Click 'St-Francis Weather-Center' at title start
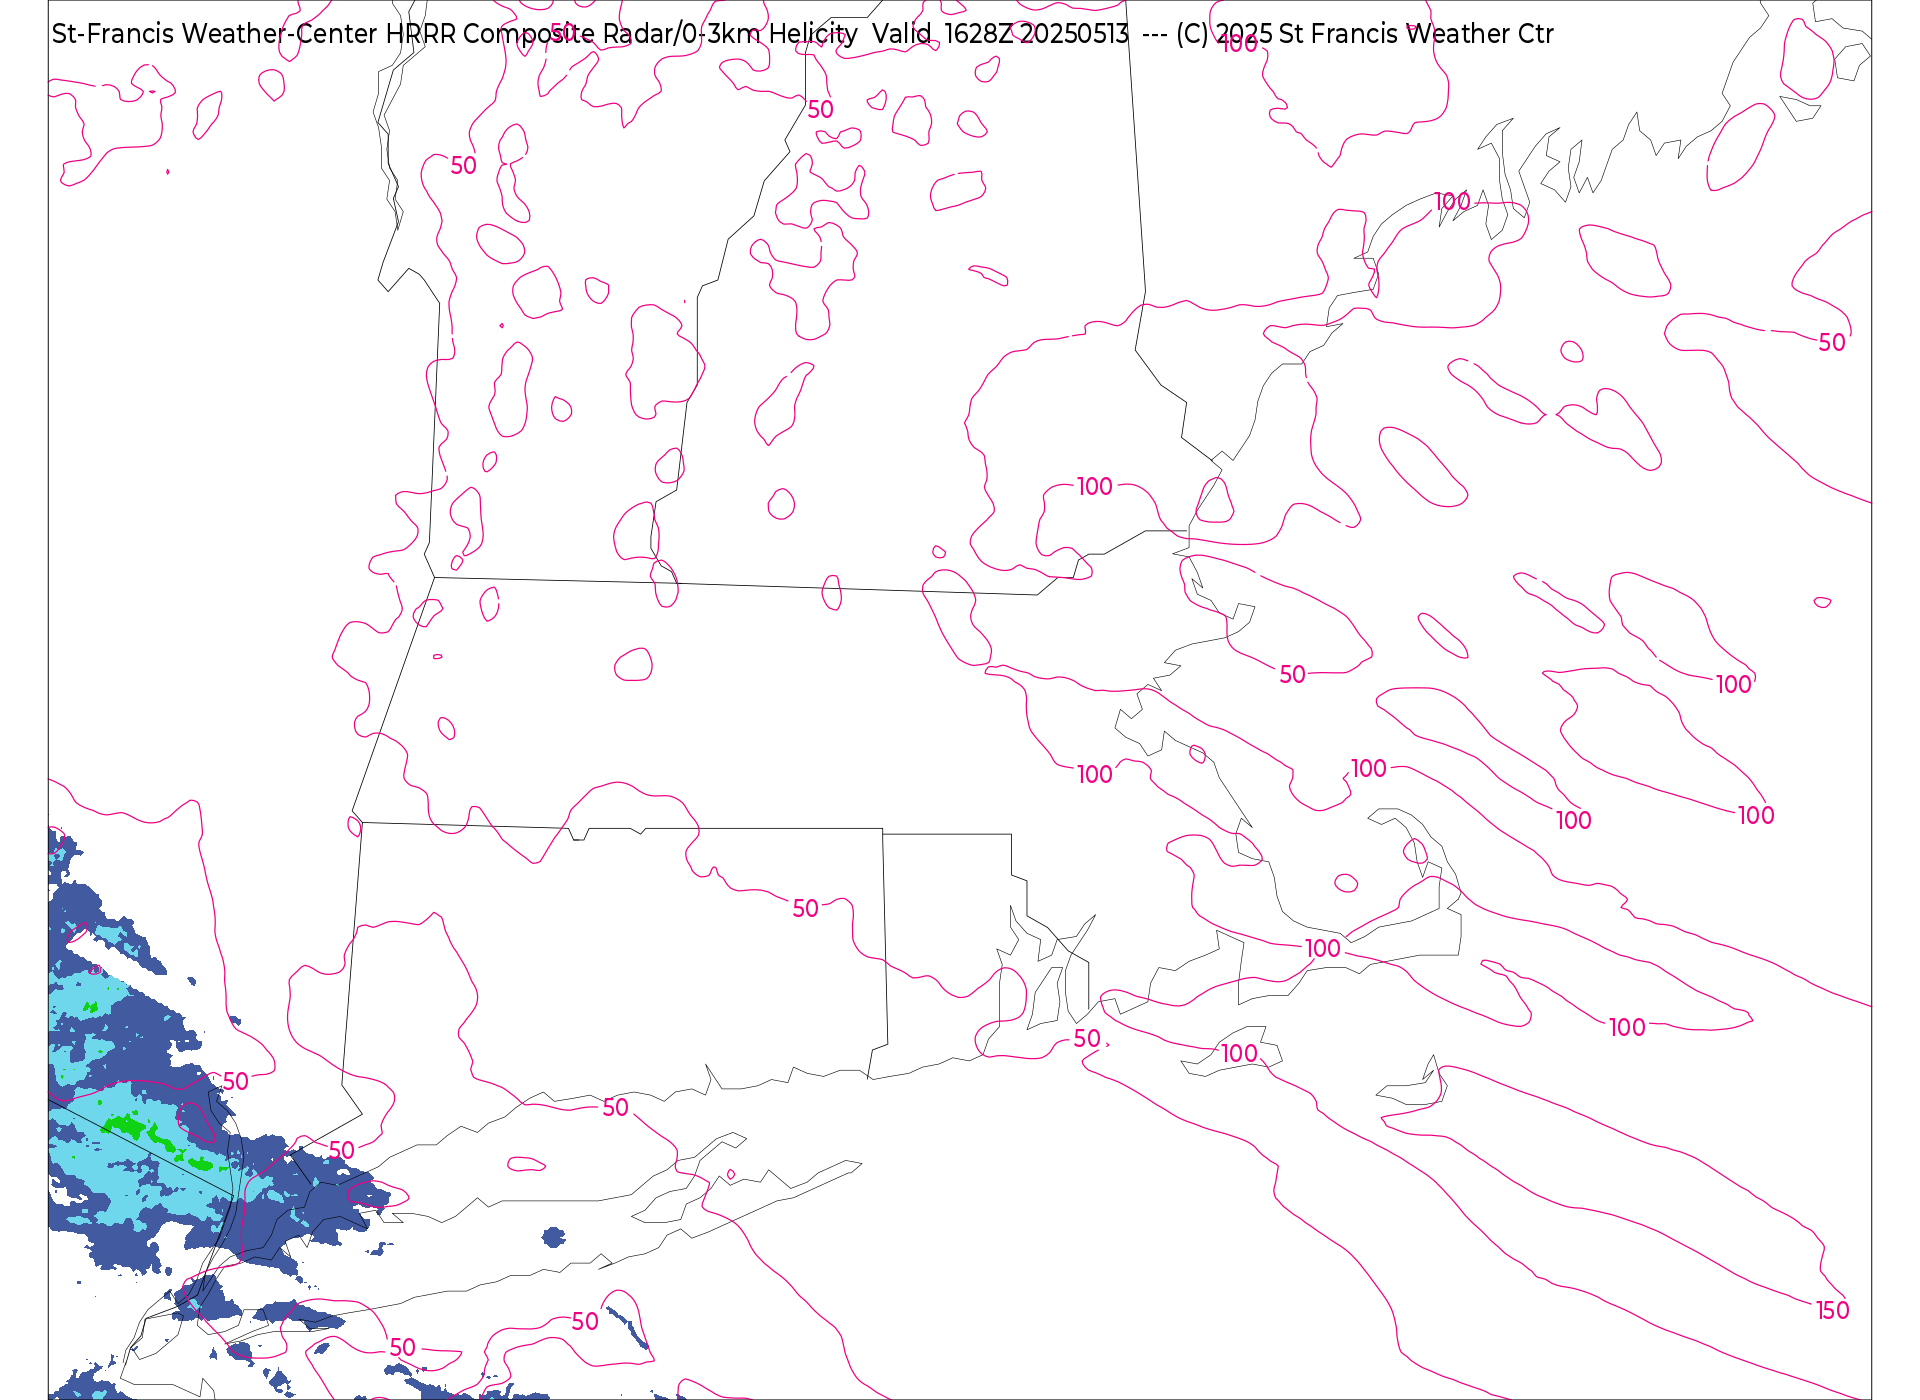This screenshot has height=1400, width=1920. 215,34
